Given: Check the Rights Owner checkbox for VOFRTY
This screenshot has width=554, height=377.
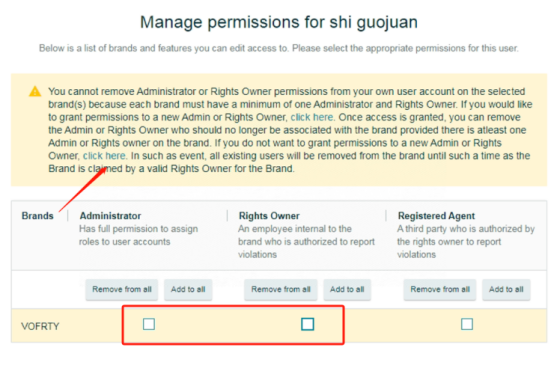Looking at the screenshot, I should coord(307,324).
